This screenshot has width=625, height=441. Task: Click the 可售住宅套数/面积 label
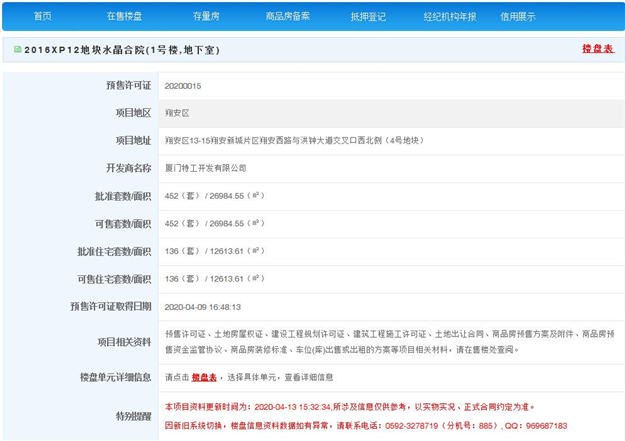[114, 279]
